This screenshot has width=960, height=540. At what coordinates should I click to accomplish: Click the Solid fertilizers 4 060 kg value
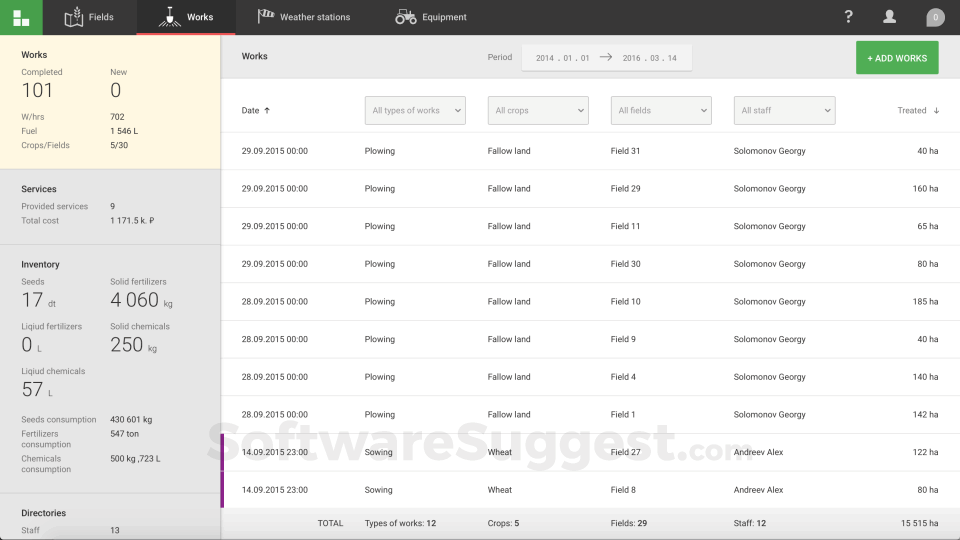(141, 300)
